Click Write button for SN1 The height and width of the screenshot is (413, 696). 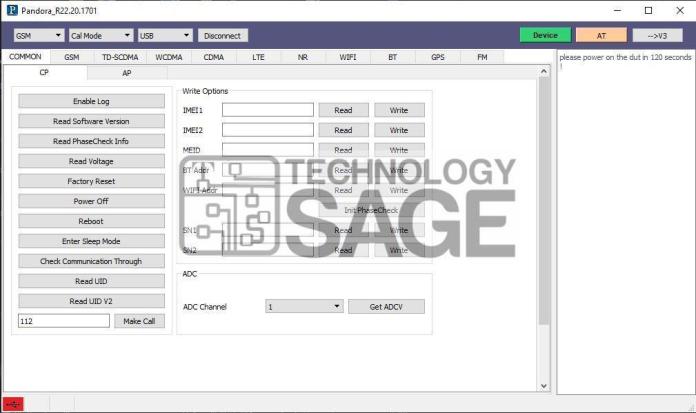[399, 230]
